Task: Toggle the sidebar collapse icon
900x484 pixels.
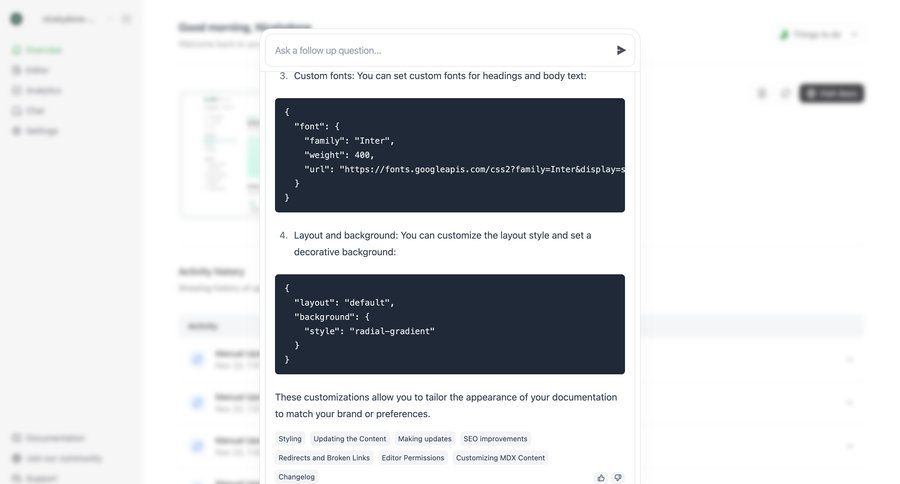Action: point(126,19)
